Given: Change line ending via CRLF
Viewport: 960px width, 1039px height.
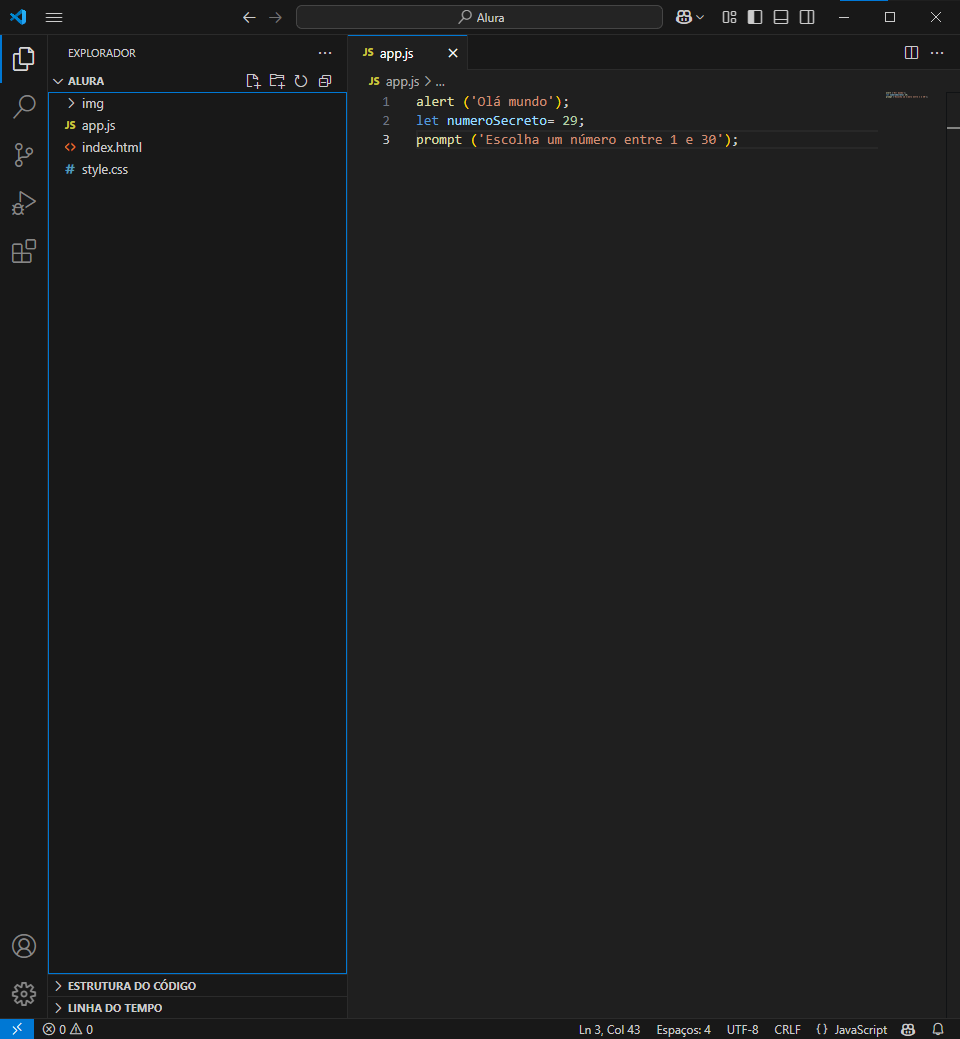Looking at the screenshot, I should [x=787, y=1029].
